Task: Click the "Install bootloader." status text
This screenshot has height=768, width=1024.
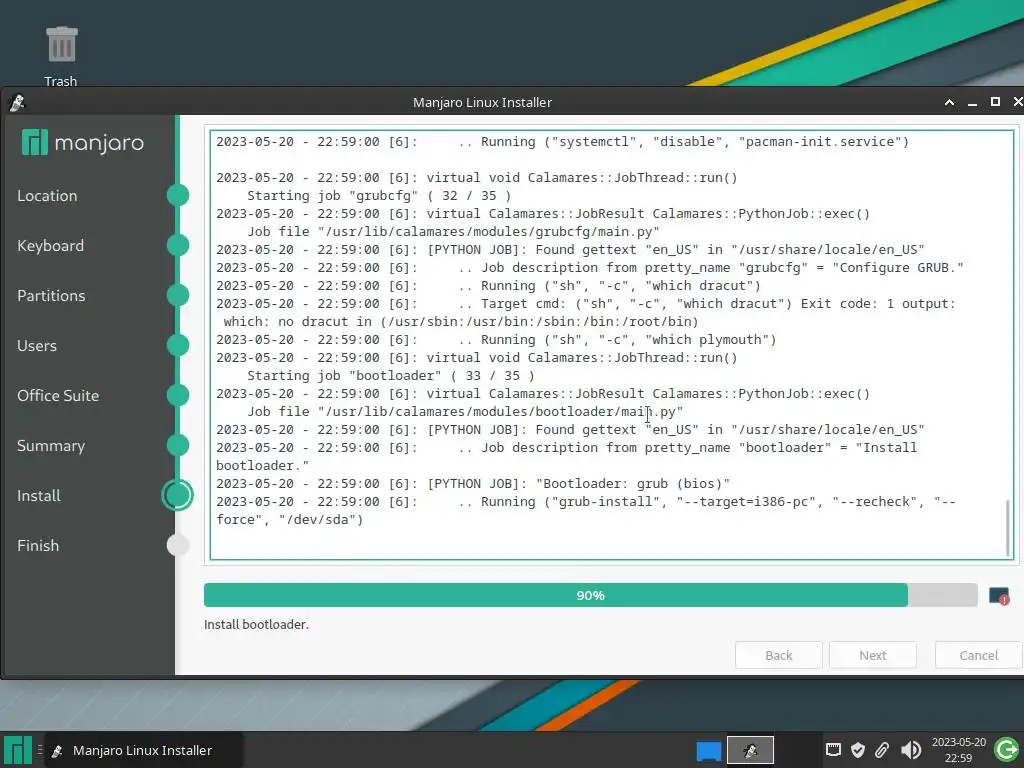Action: point(256,624)
